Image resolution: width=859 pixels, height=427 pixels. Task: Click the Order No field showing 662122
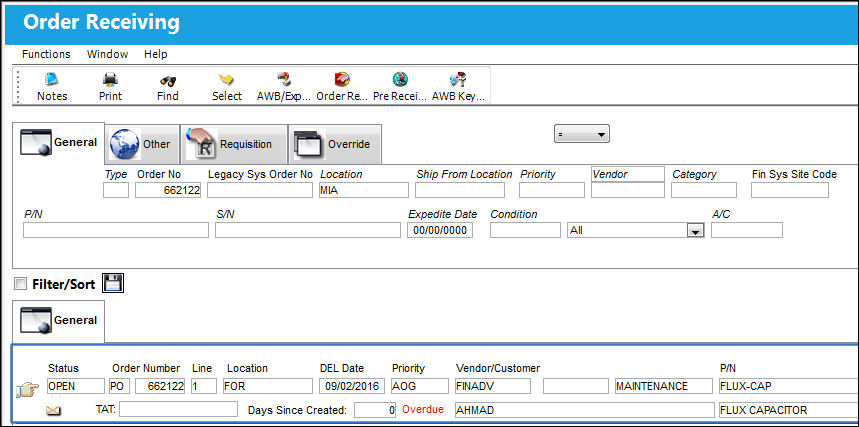tap(168, 190)
